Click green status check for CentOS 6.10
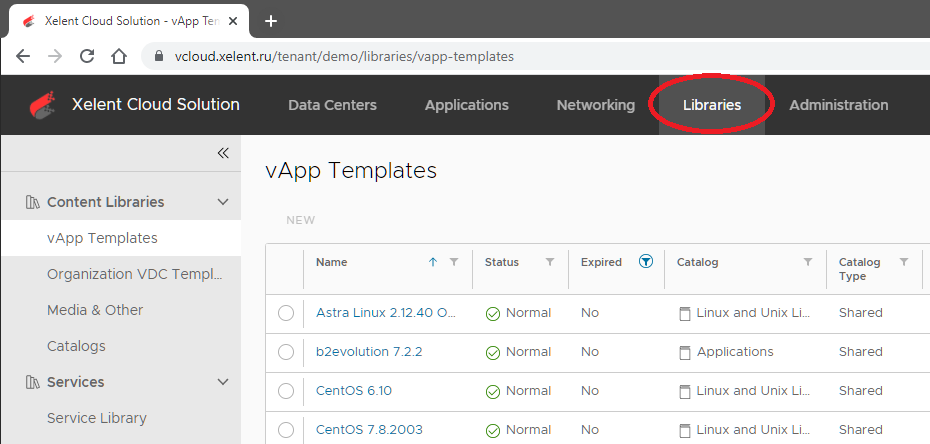 (493, 392)
